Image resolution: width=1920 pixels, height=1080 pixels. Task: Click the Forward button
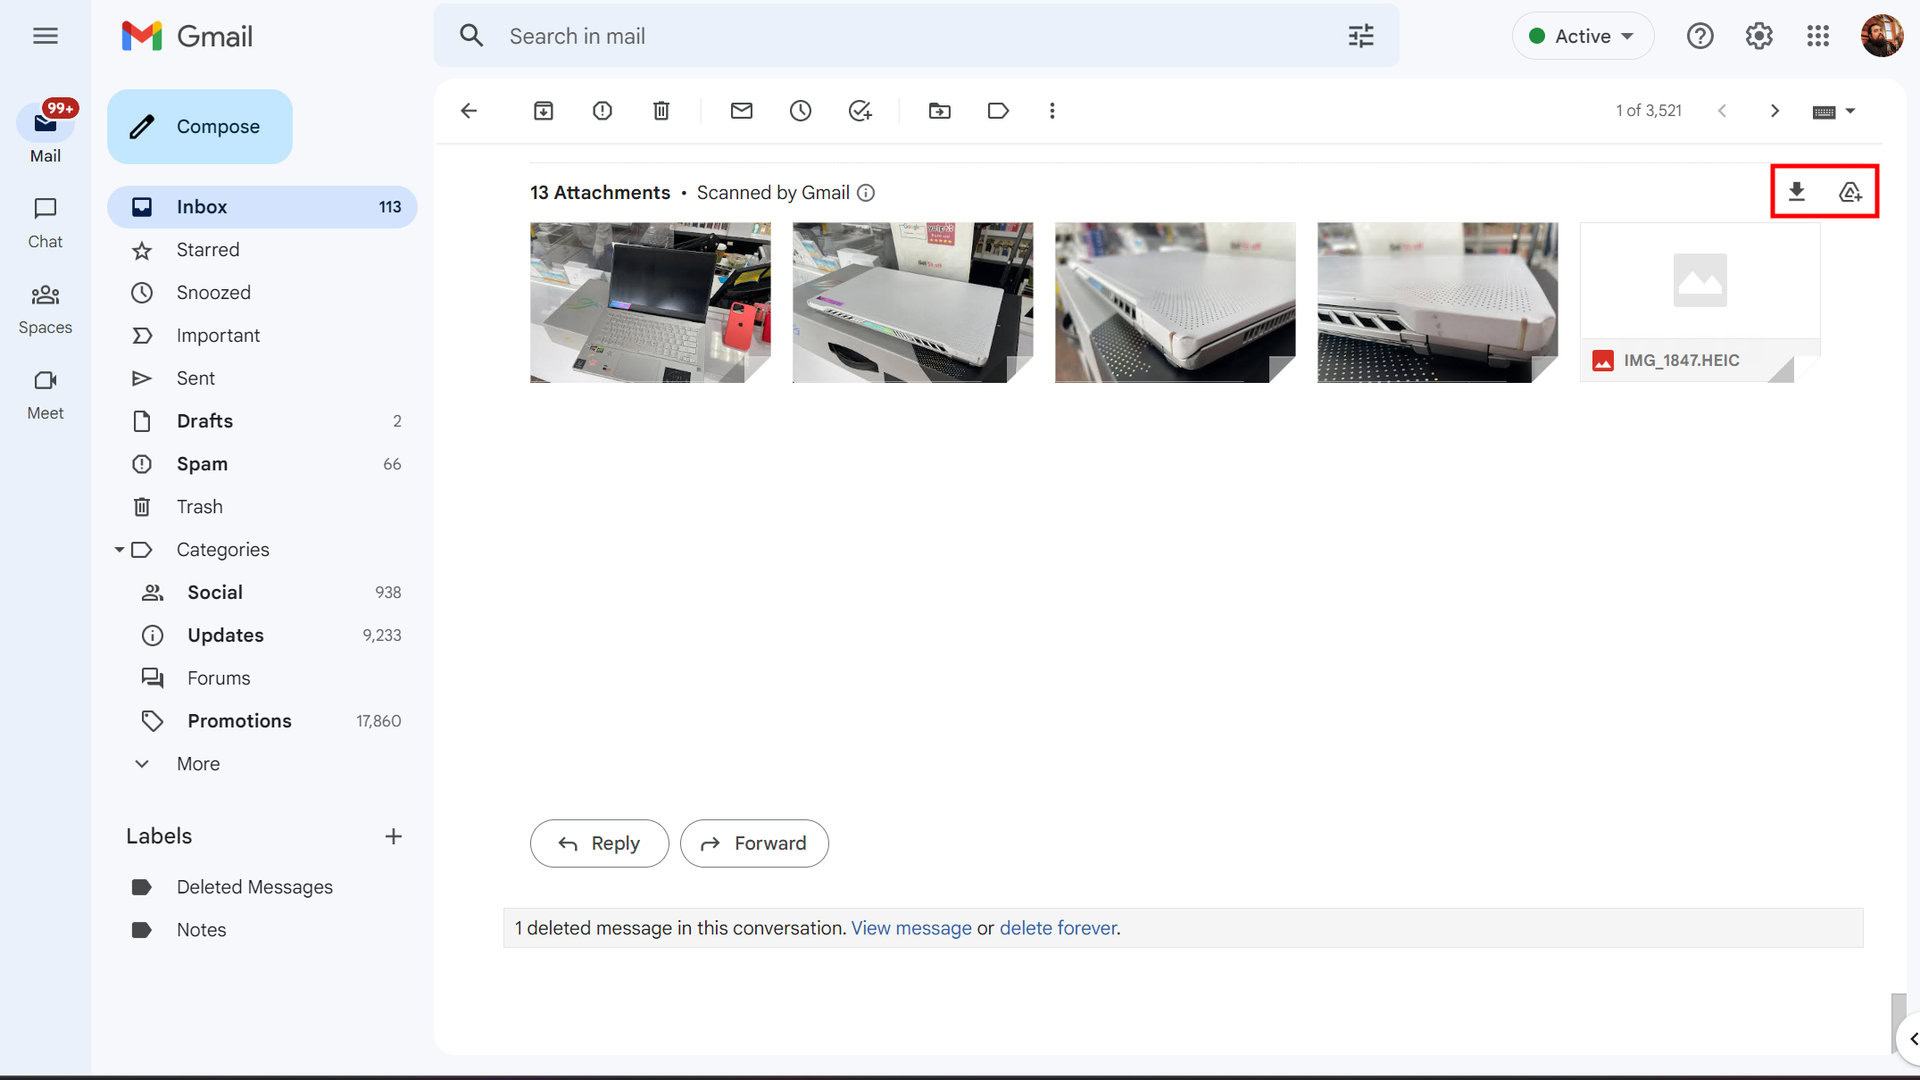click(754, 843)
